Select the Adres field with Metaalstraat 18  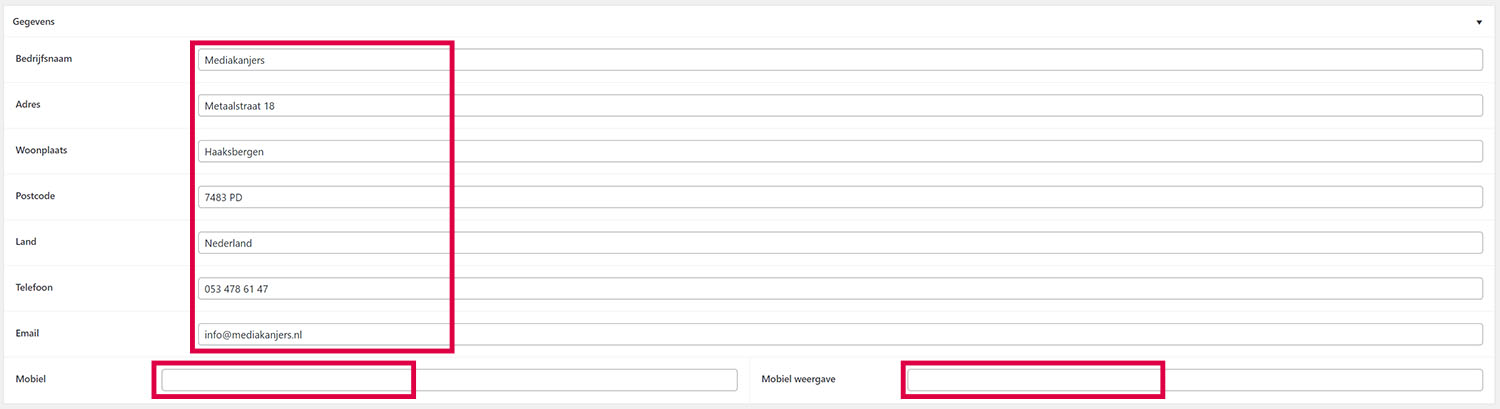840,106
